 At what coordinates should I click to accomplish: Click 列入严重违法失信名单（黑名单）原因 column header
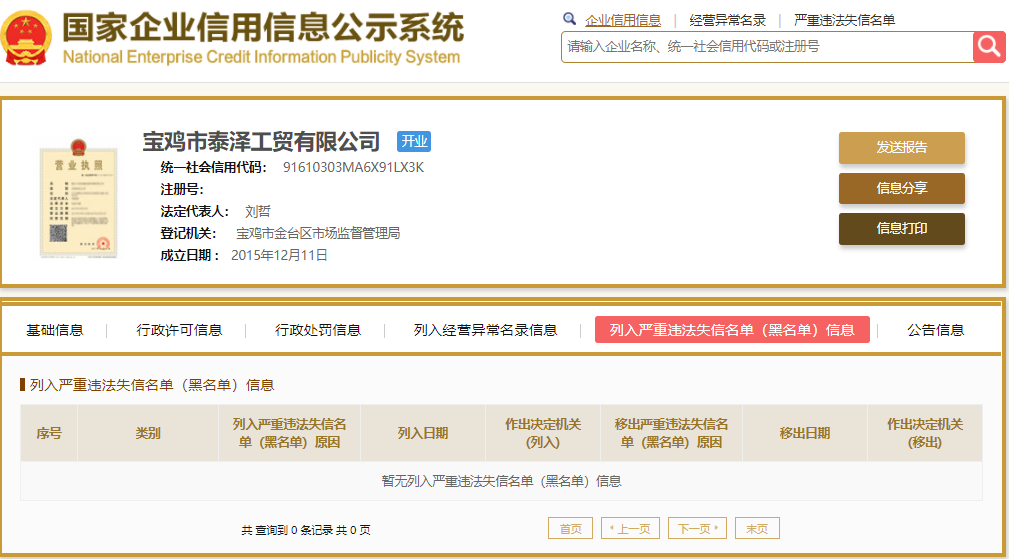pyautogui.click(x=290, y=433)
